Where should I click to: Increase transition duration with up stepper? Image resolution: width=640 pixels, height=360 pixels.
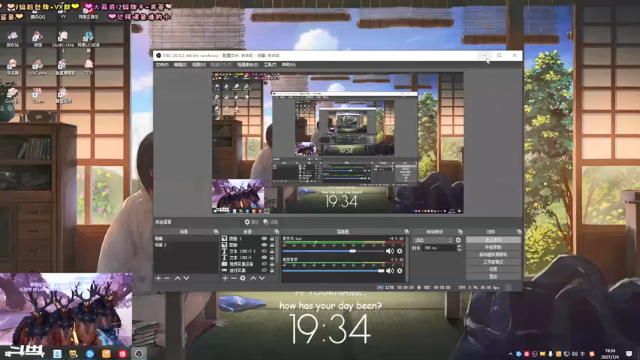point(459,246)
